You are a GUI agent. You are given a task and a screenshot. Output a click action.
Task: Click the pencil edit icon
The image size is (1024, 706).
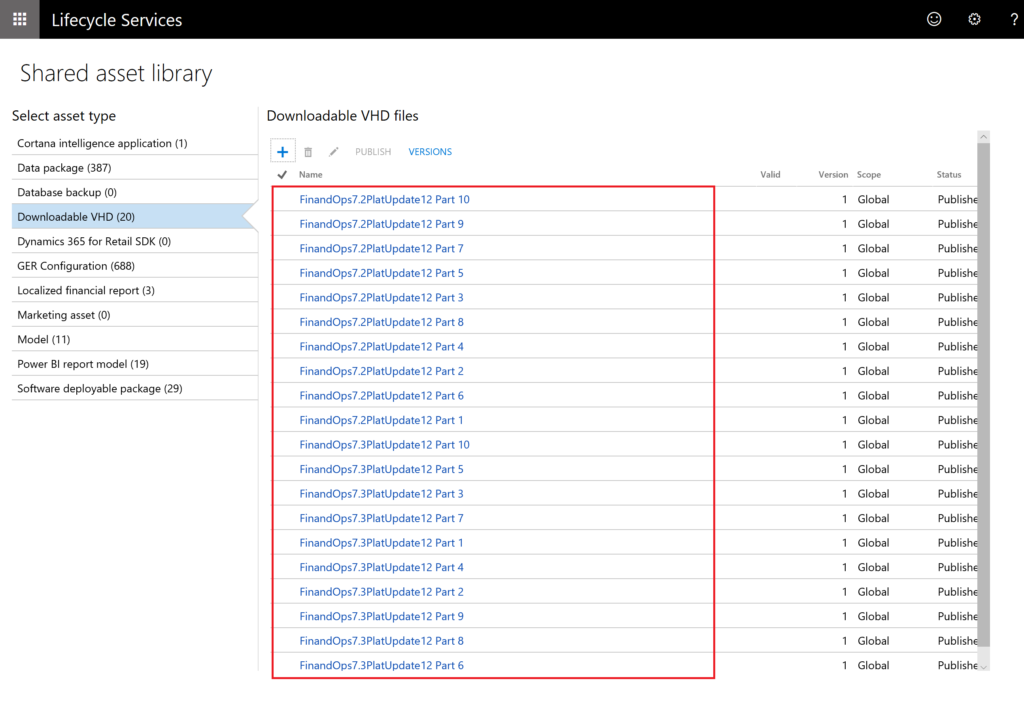(334, 152)
